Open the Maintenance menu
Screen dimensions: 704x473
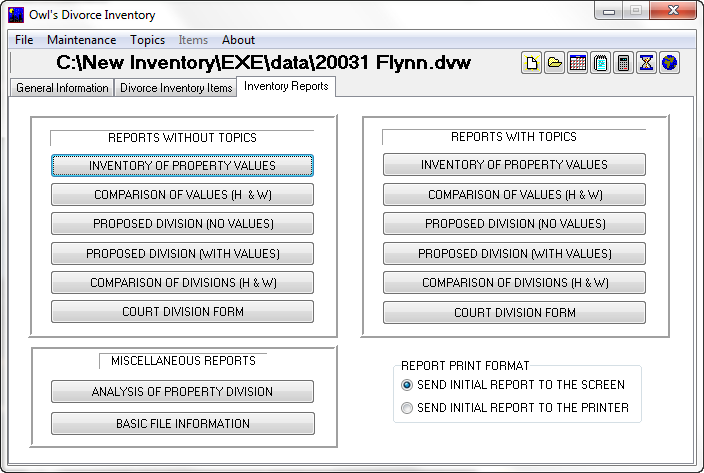click(81, 40)
